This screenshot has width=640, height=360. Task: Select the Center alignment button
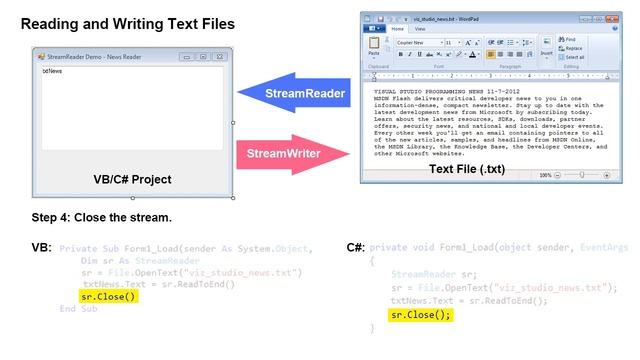[500, 54]
